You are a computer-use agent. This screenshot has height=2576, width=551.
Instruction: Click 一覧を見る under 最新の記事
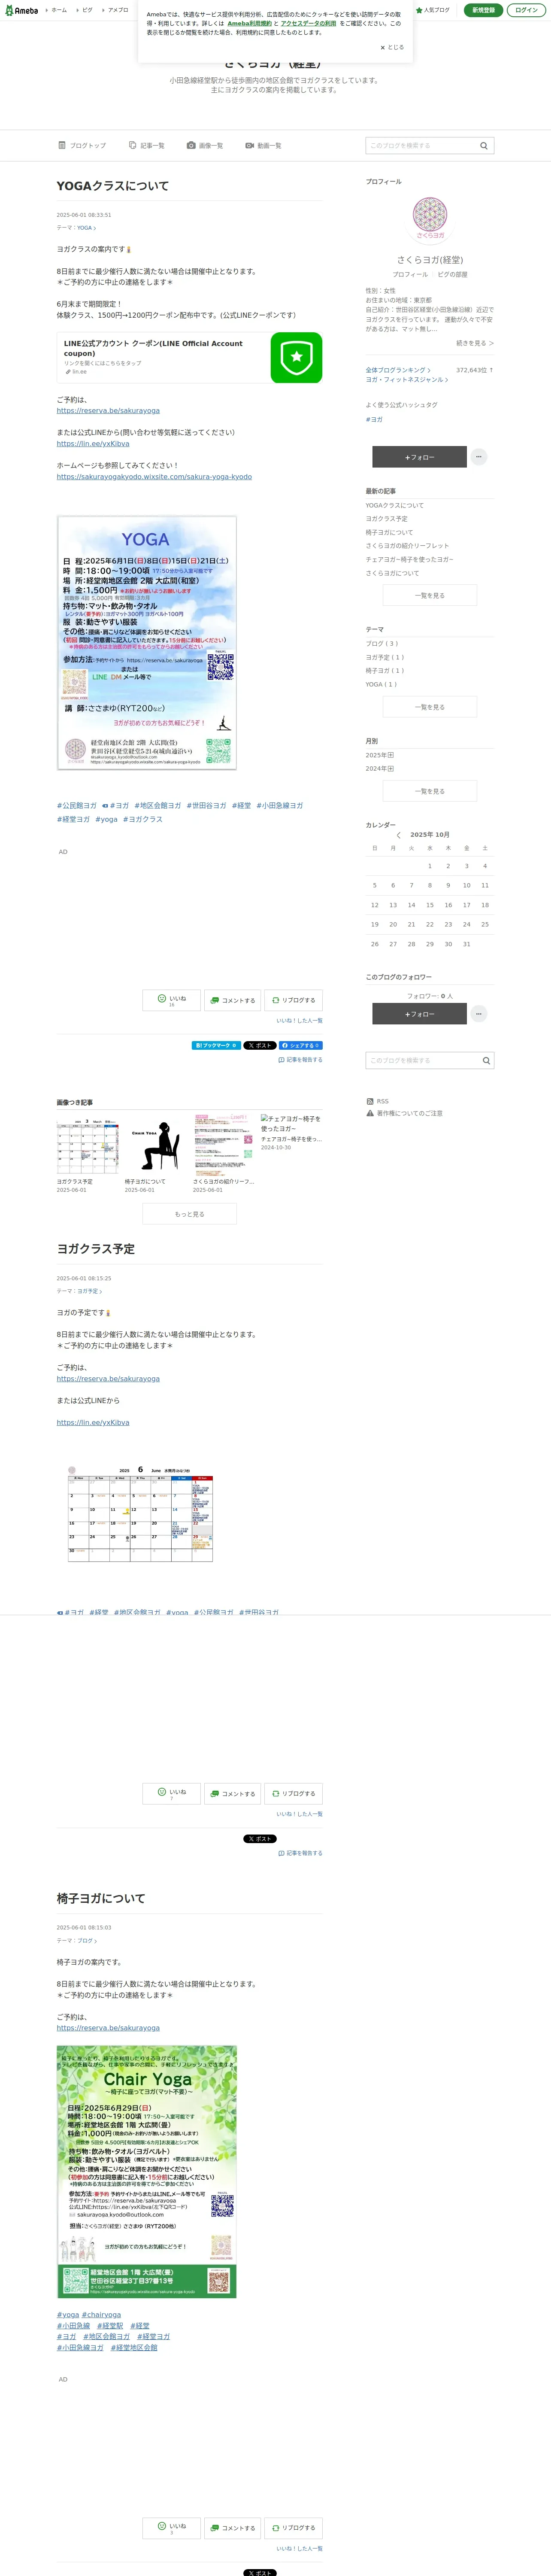coord(430,595)
